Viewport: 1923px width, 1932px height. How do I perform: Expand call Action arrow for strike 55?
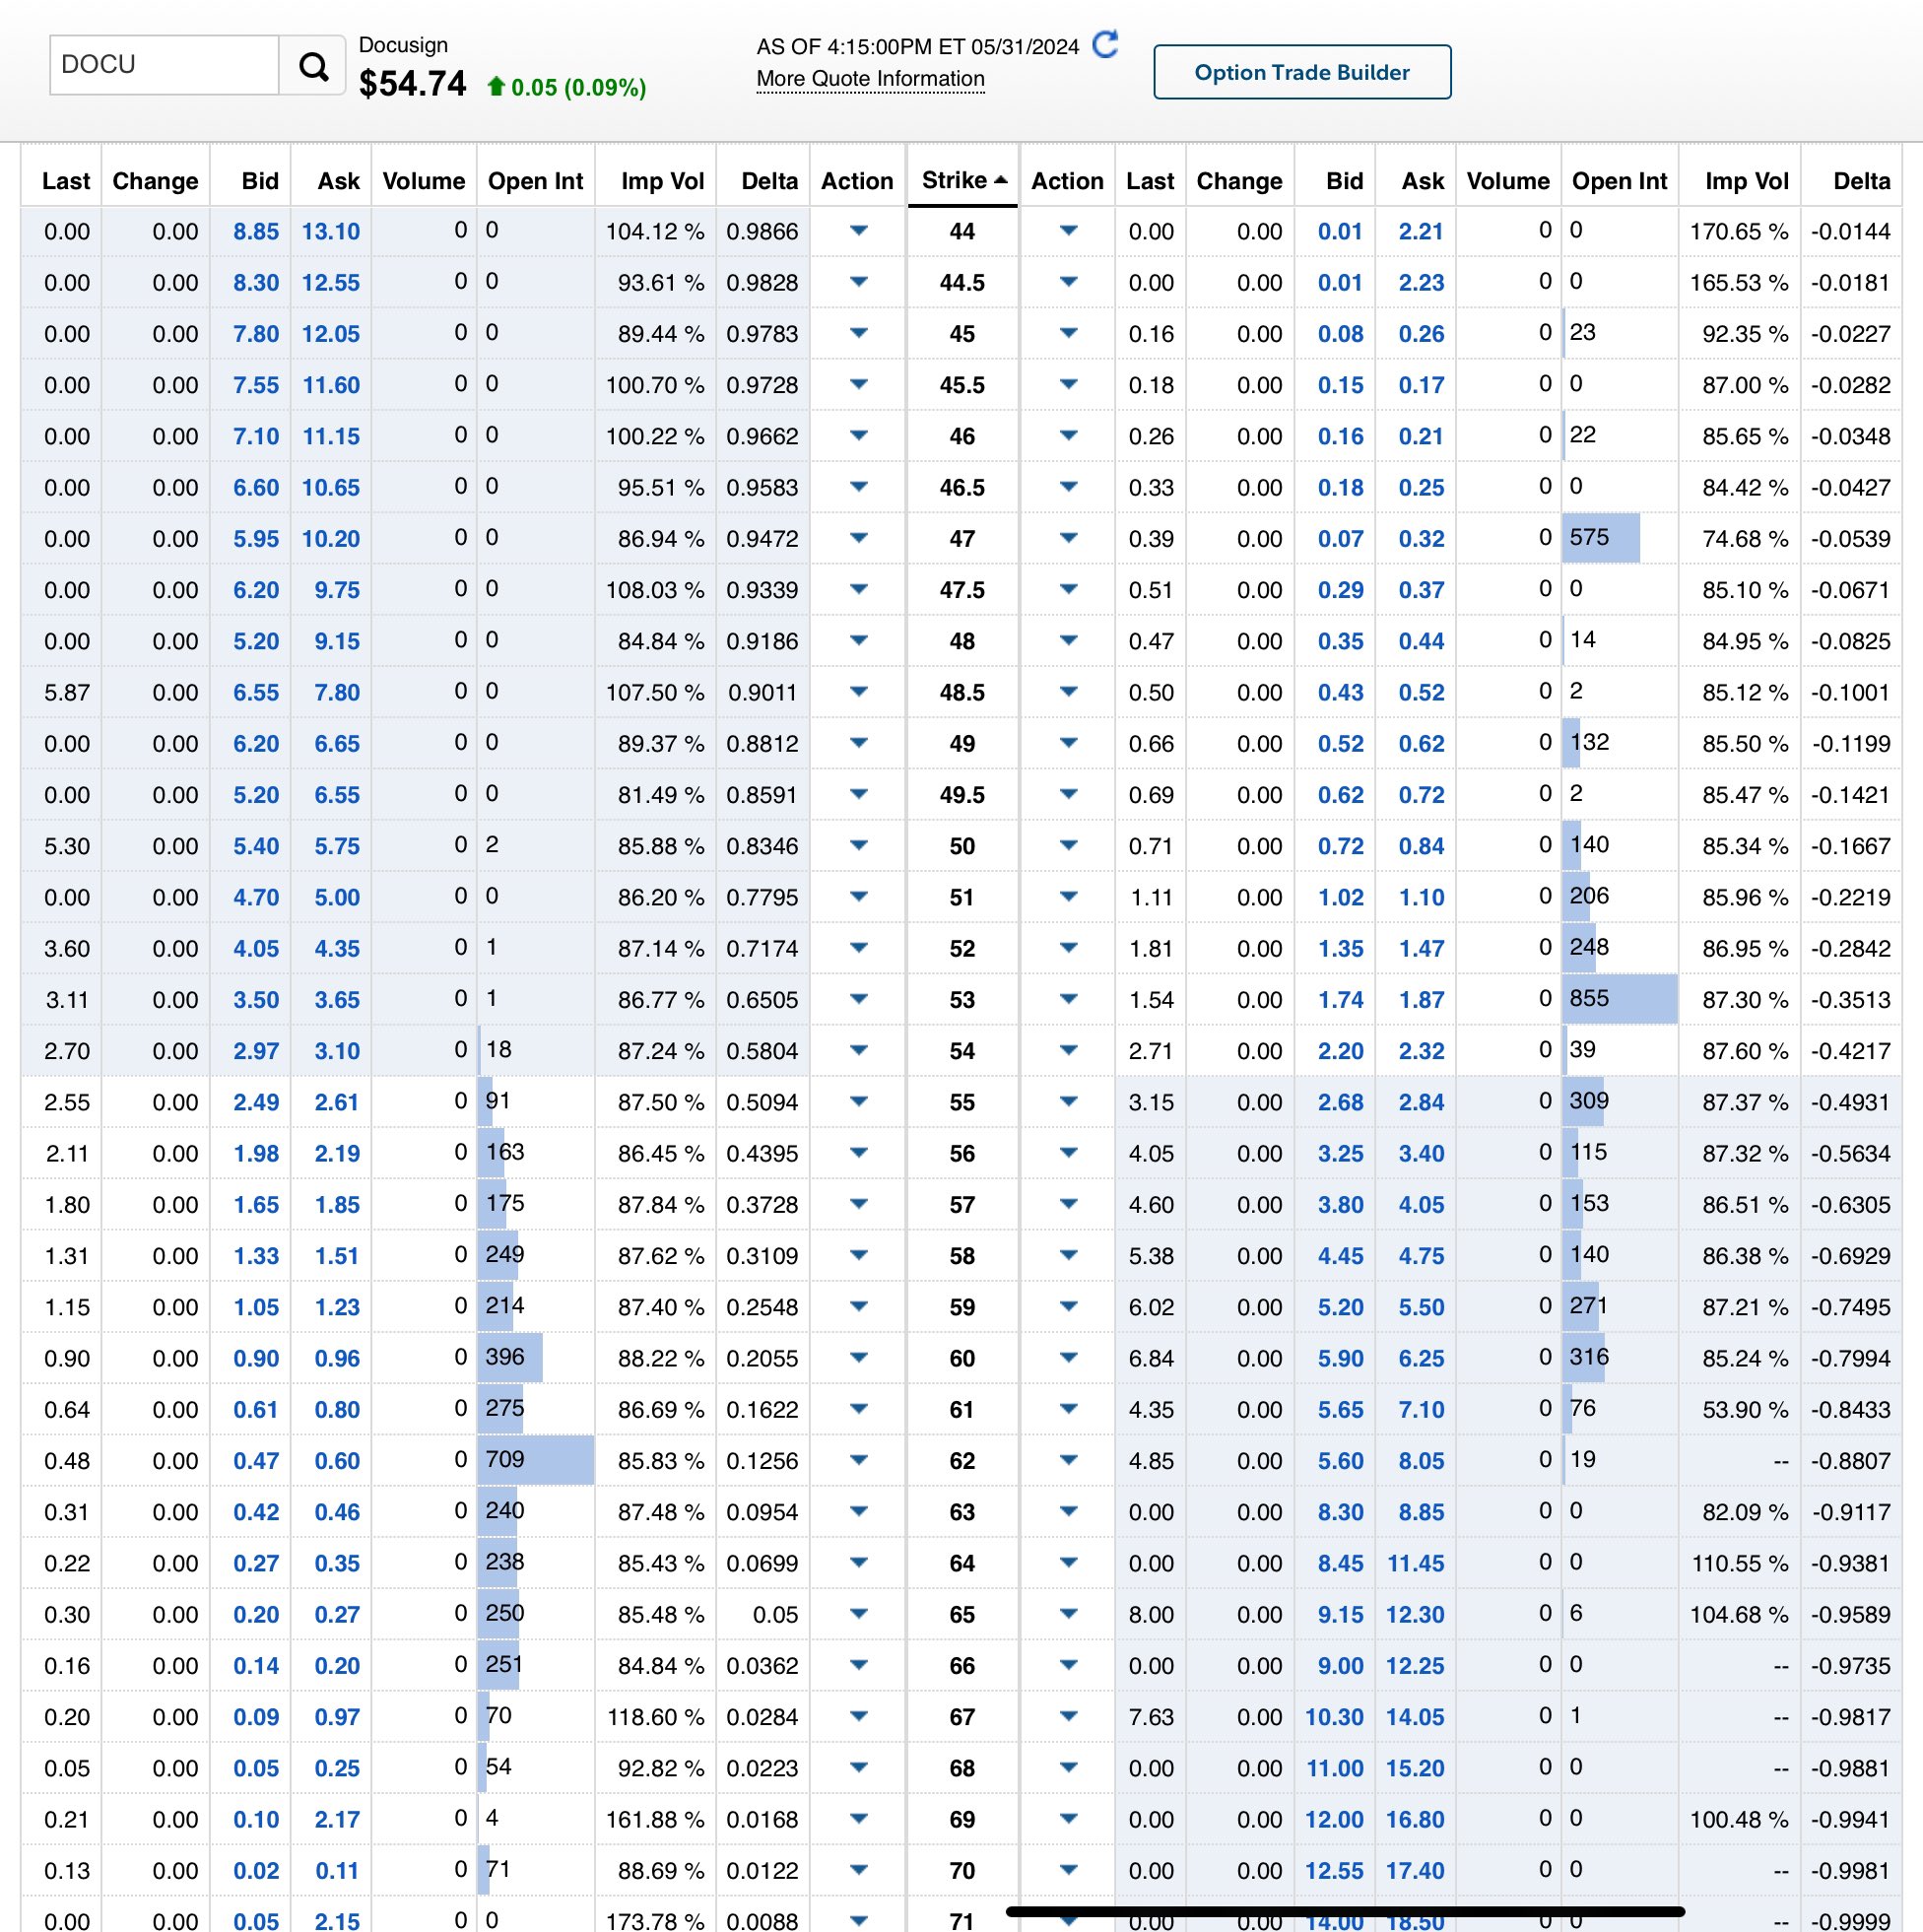coord(858,1102)
